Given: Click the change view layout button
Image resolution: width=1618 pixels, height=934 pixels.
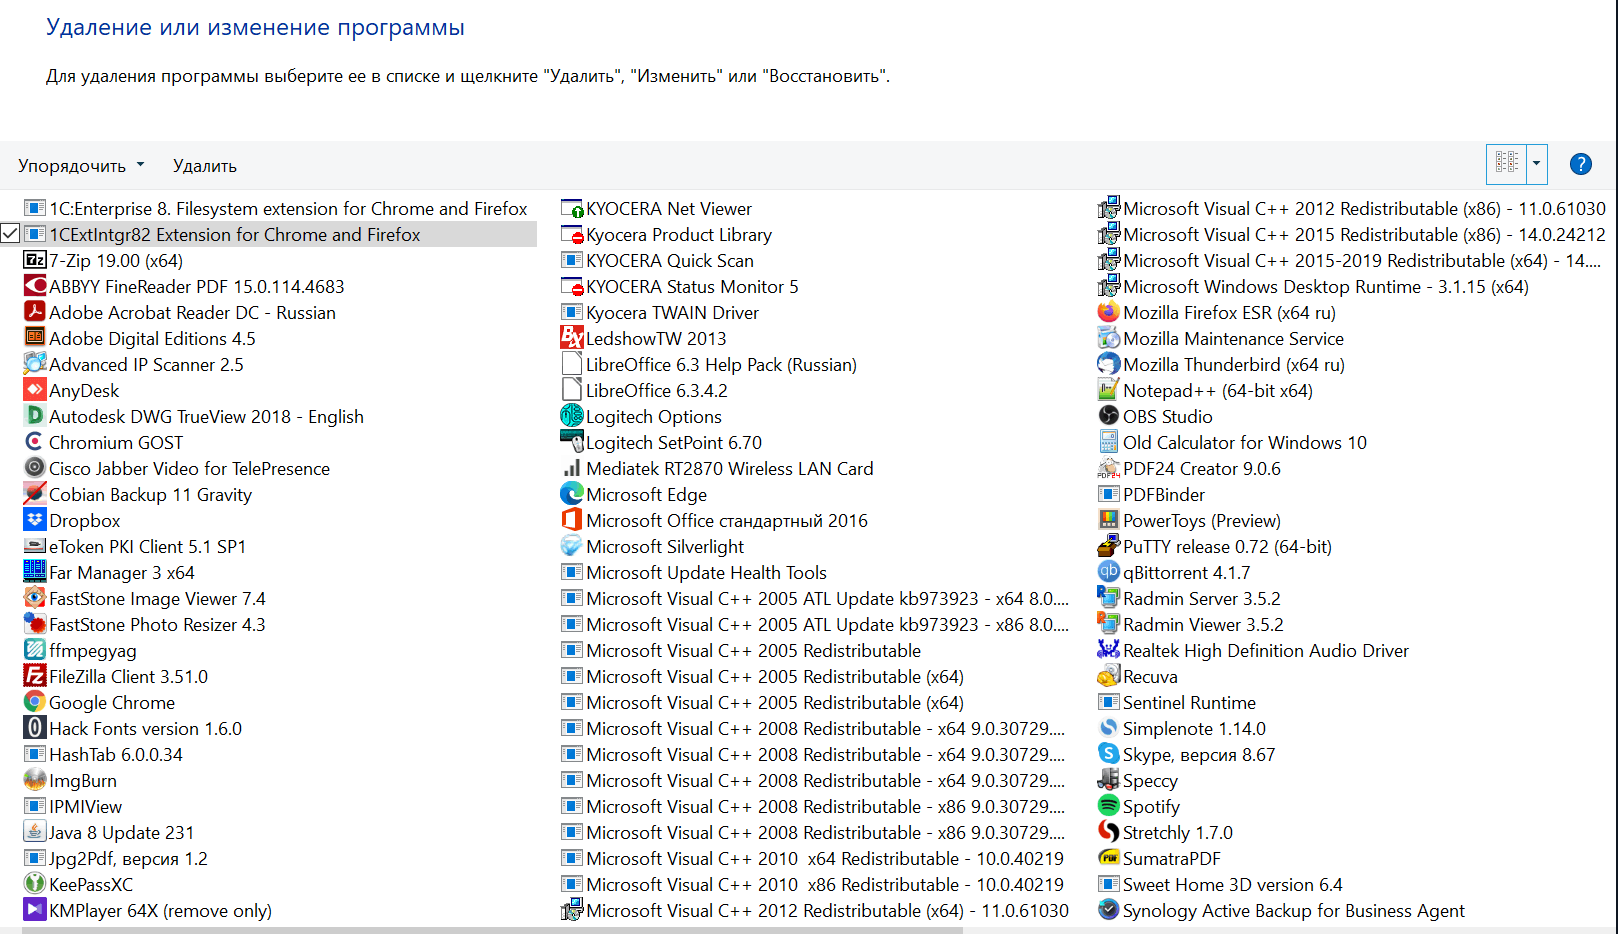Looking at the screenshot, I should click(x=1506, y=164).
